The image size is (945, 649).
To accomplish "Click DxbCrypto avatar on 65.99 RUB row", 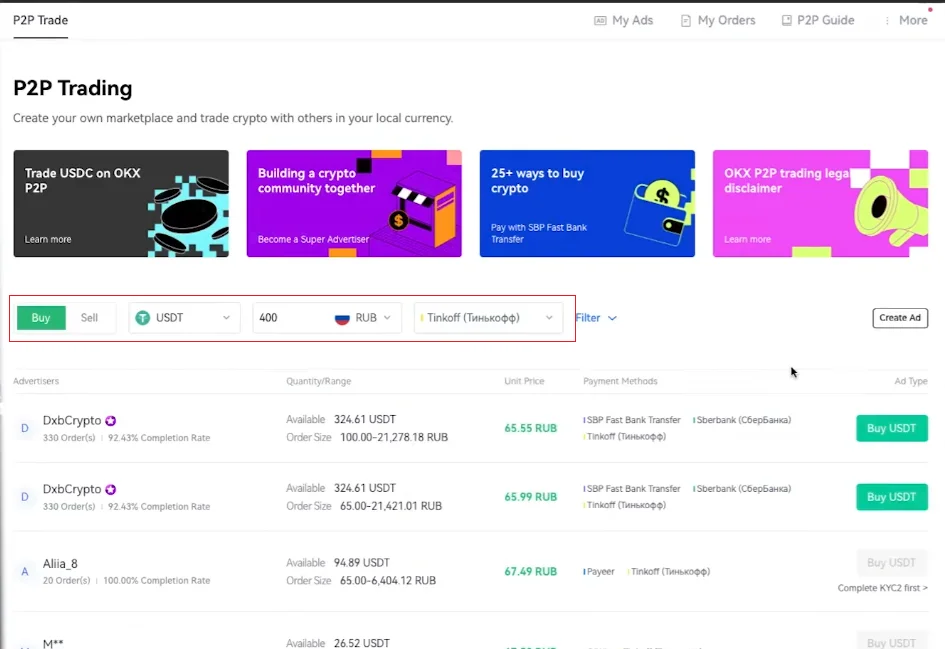I will click(25, 497).
